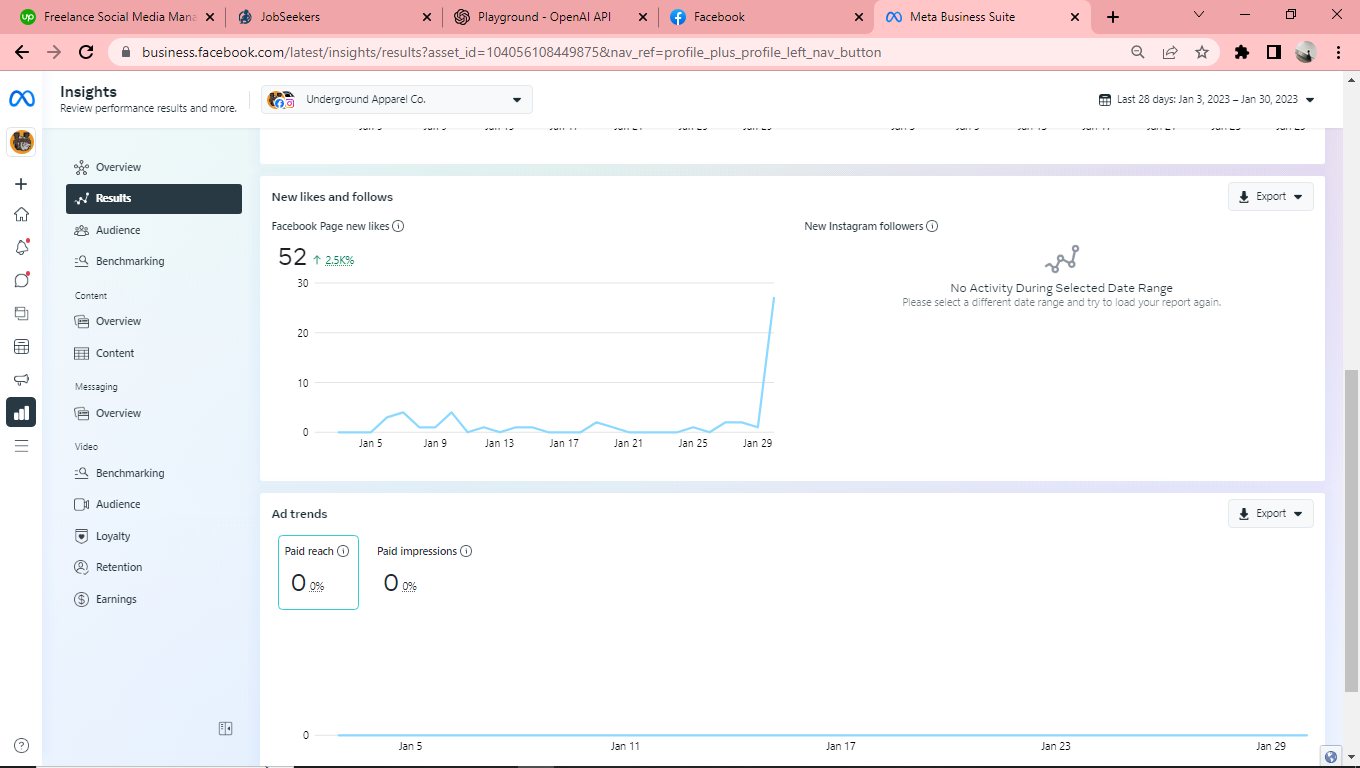Open Overview under Messaging section

(x=154, y=413)
